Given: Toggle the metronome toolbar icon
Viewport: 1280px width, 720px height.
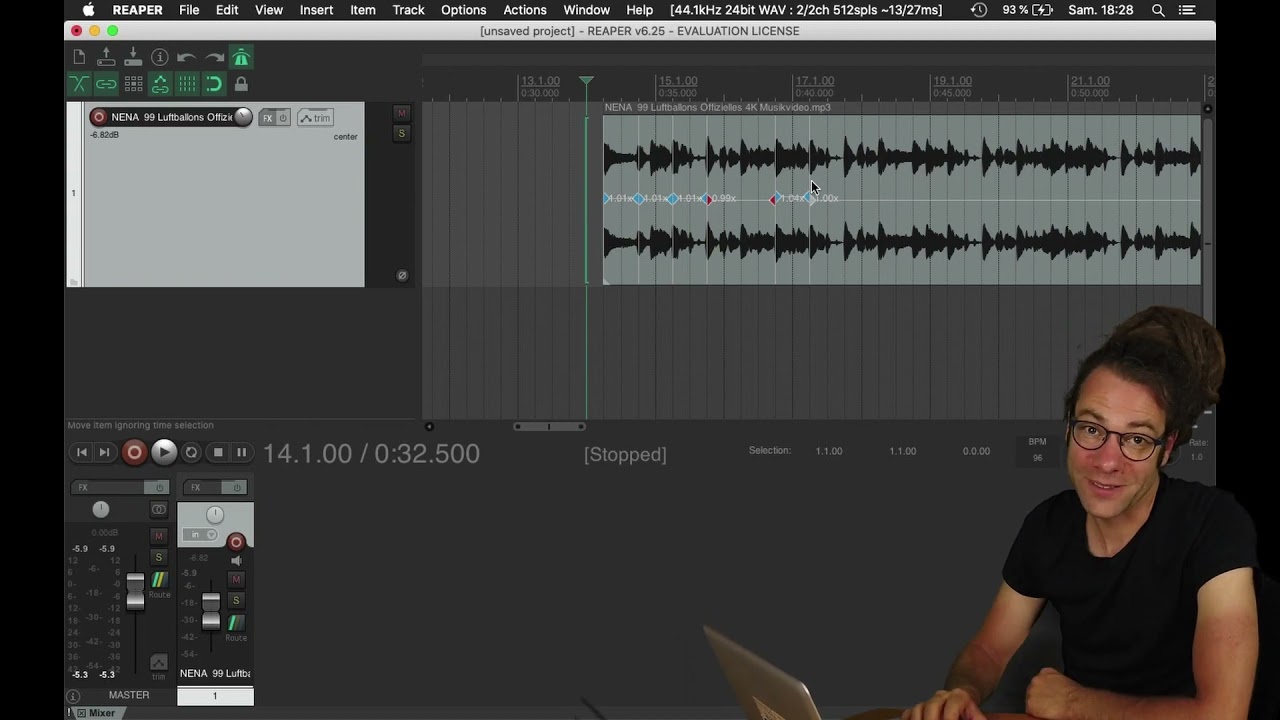Looking at the screenshot, I should [241, 58].
